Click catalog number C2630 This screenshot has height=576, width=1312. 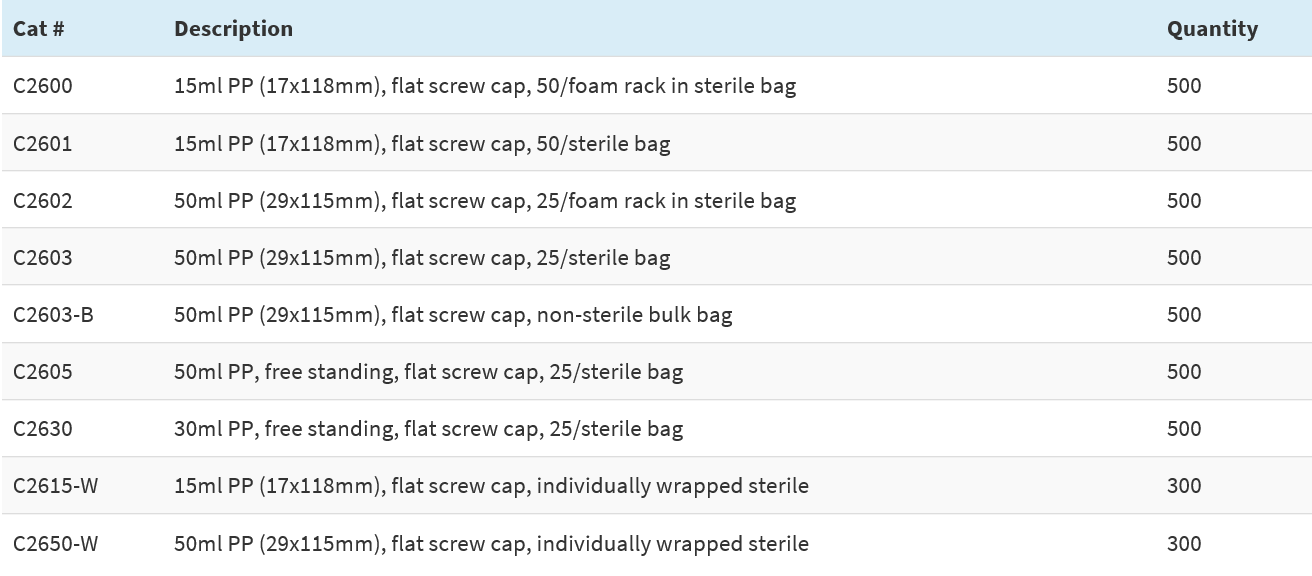point(43,429)
